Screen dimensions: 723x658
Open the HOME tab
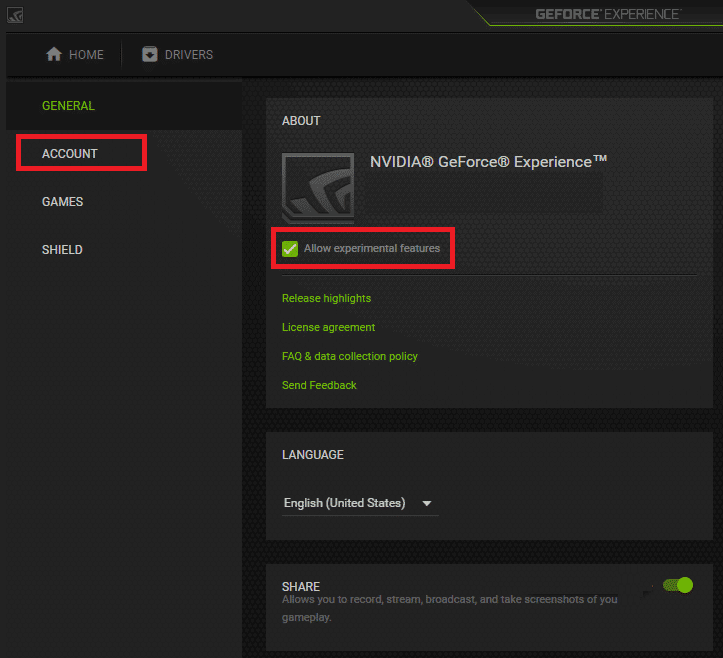pos(75,54)
